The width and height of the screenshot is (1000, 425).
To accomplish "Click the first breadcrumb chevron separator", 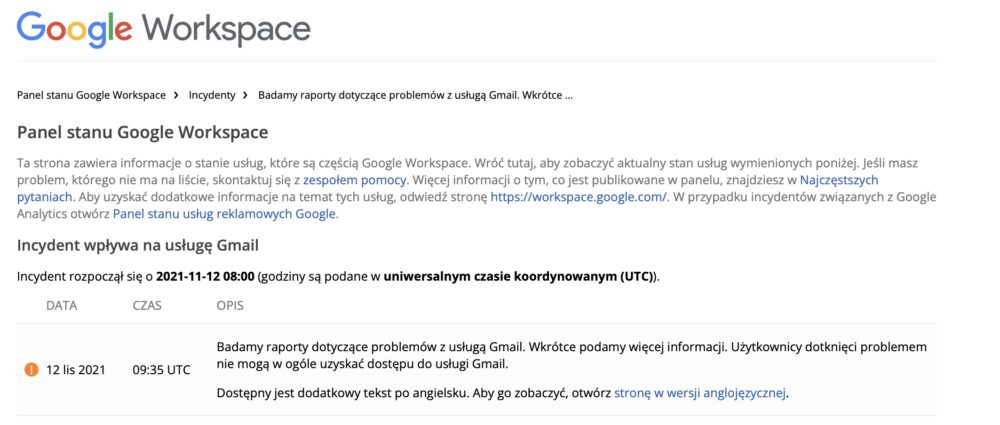I will coord(176,96).
